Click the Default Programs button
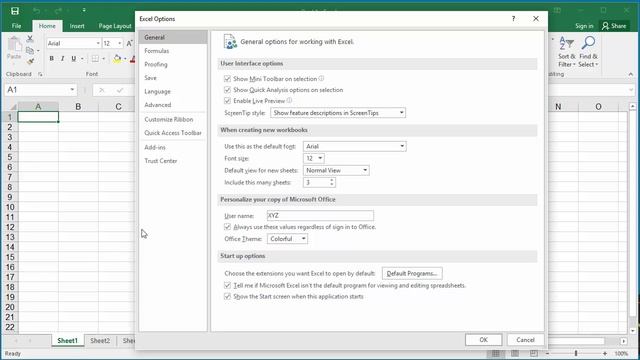This screenshot has width=640, height=360. coord(412,273)
